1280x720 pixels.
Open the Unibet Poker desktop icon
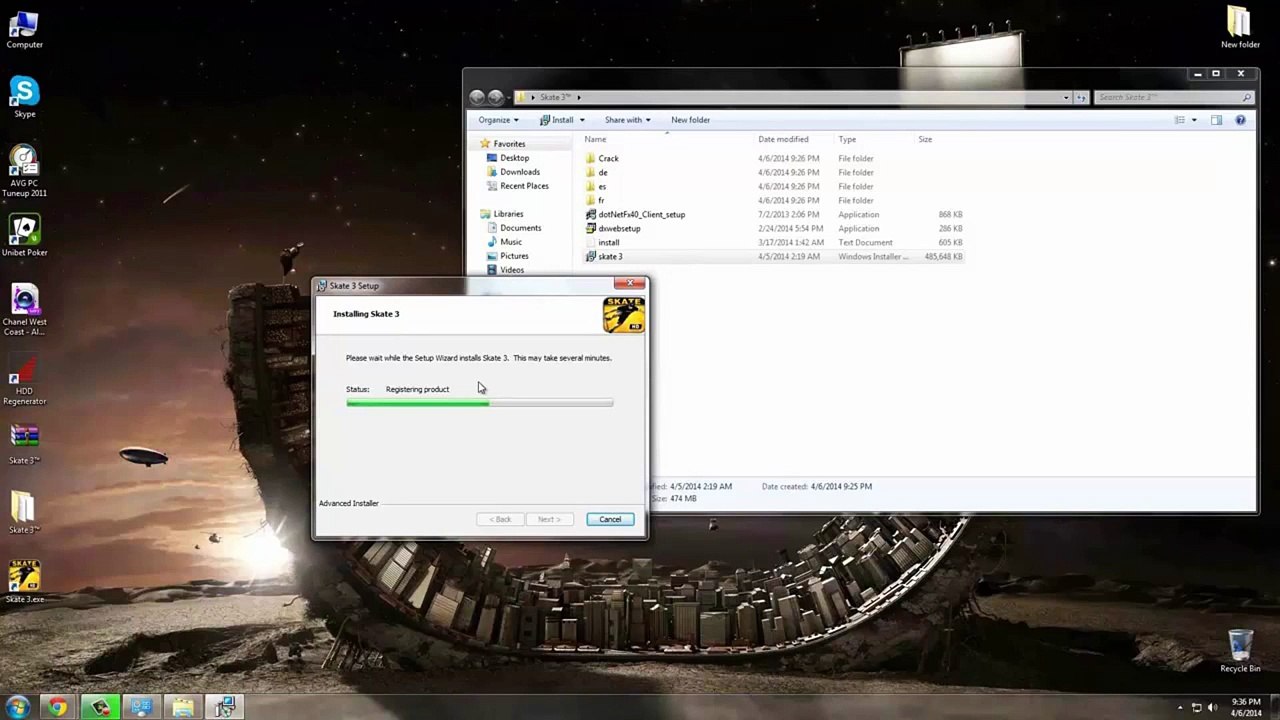24,237
